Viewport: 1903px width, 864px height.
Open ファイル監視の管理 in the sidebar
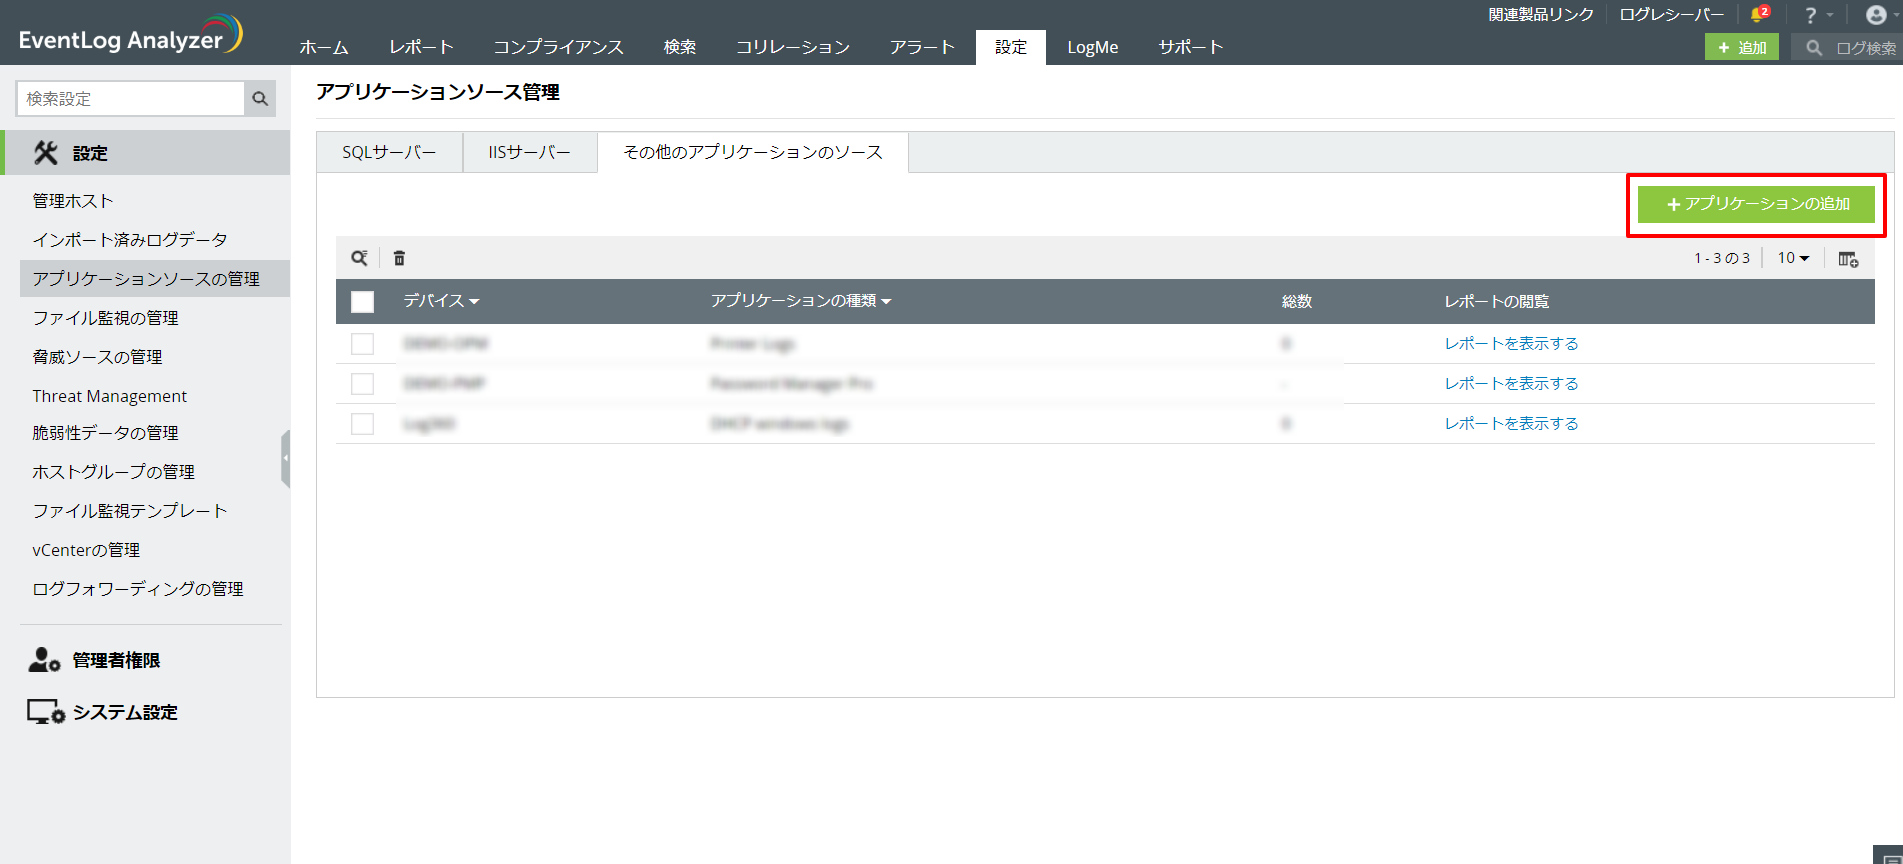pyautogui.click(x=106, y=318)
